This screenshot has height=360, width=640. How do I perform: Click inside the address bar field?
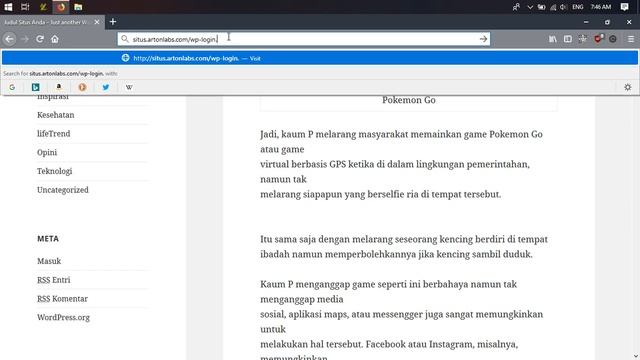coord(304,39)
